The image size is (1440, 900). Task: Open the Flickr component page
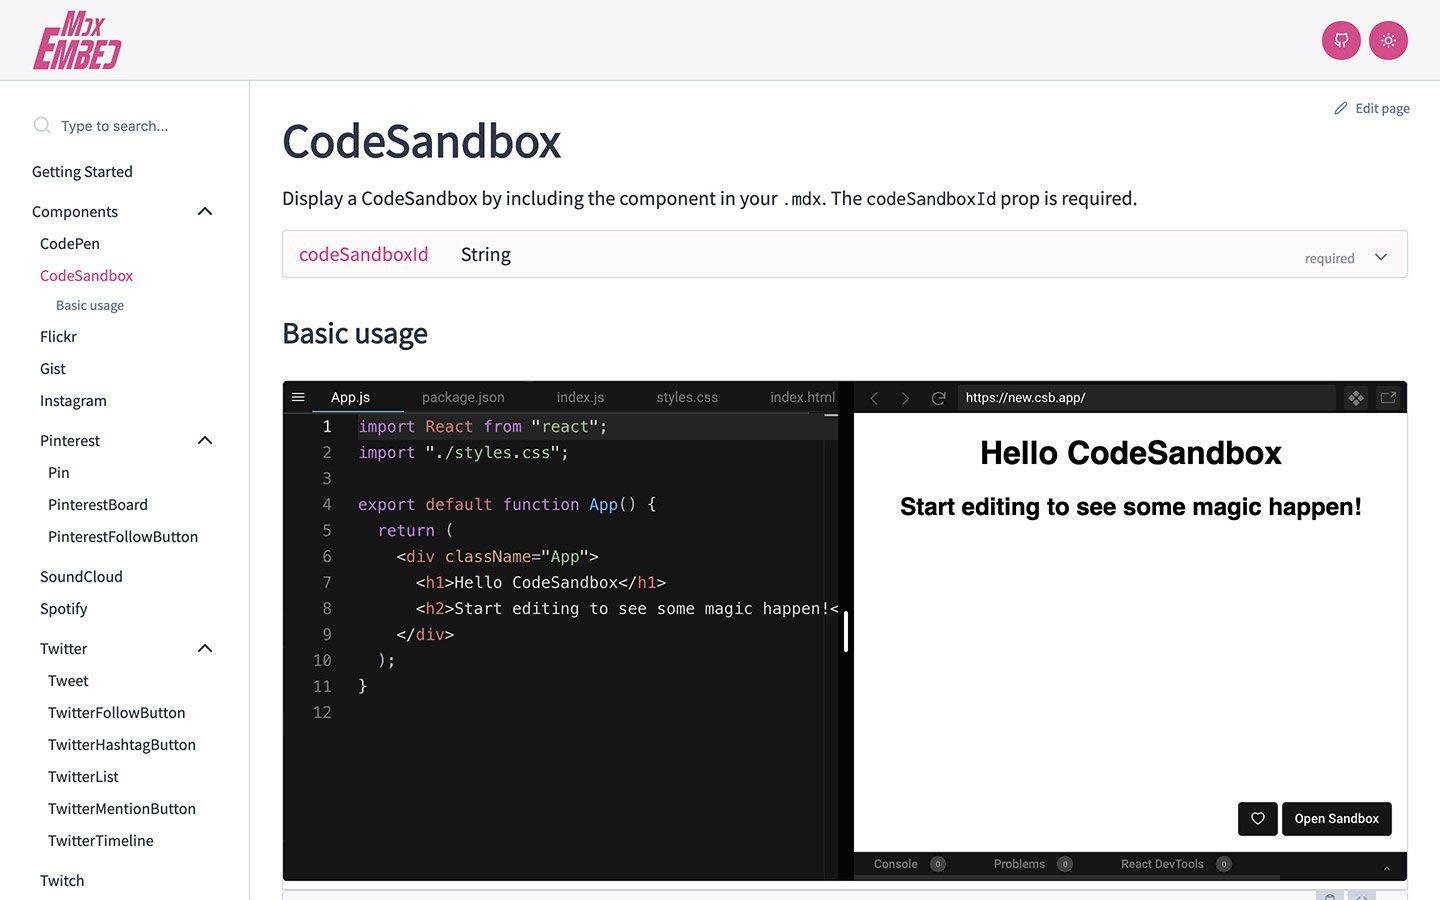[x=58, y=337]
